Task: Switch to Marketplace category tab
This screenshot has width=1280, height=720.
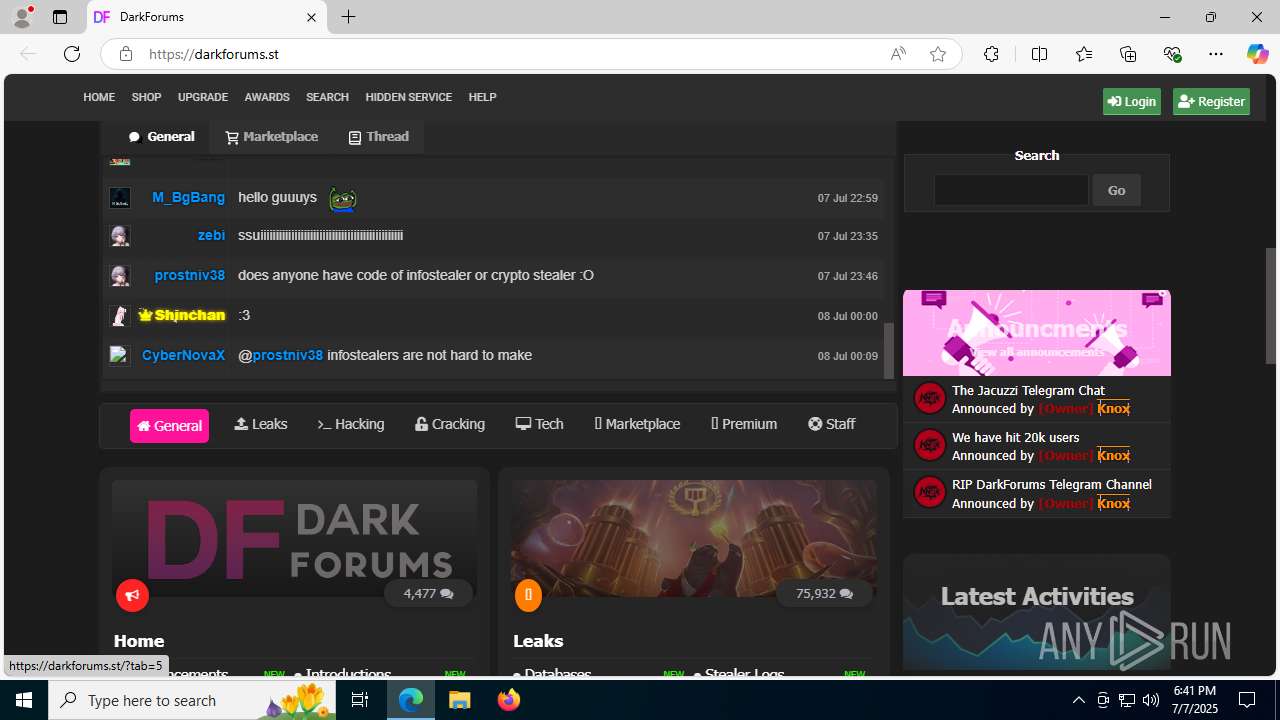Action: 638,424
